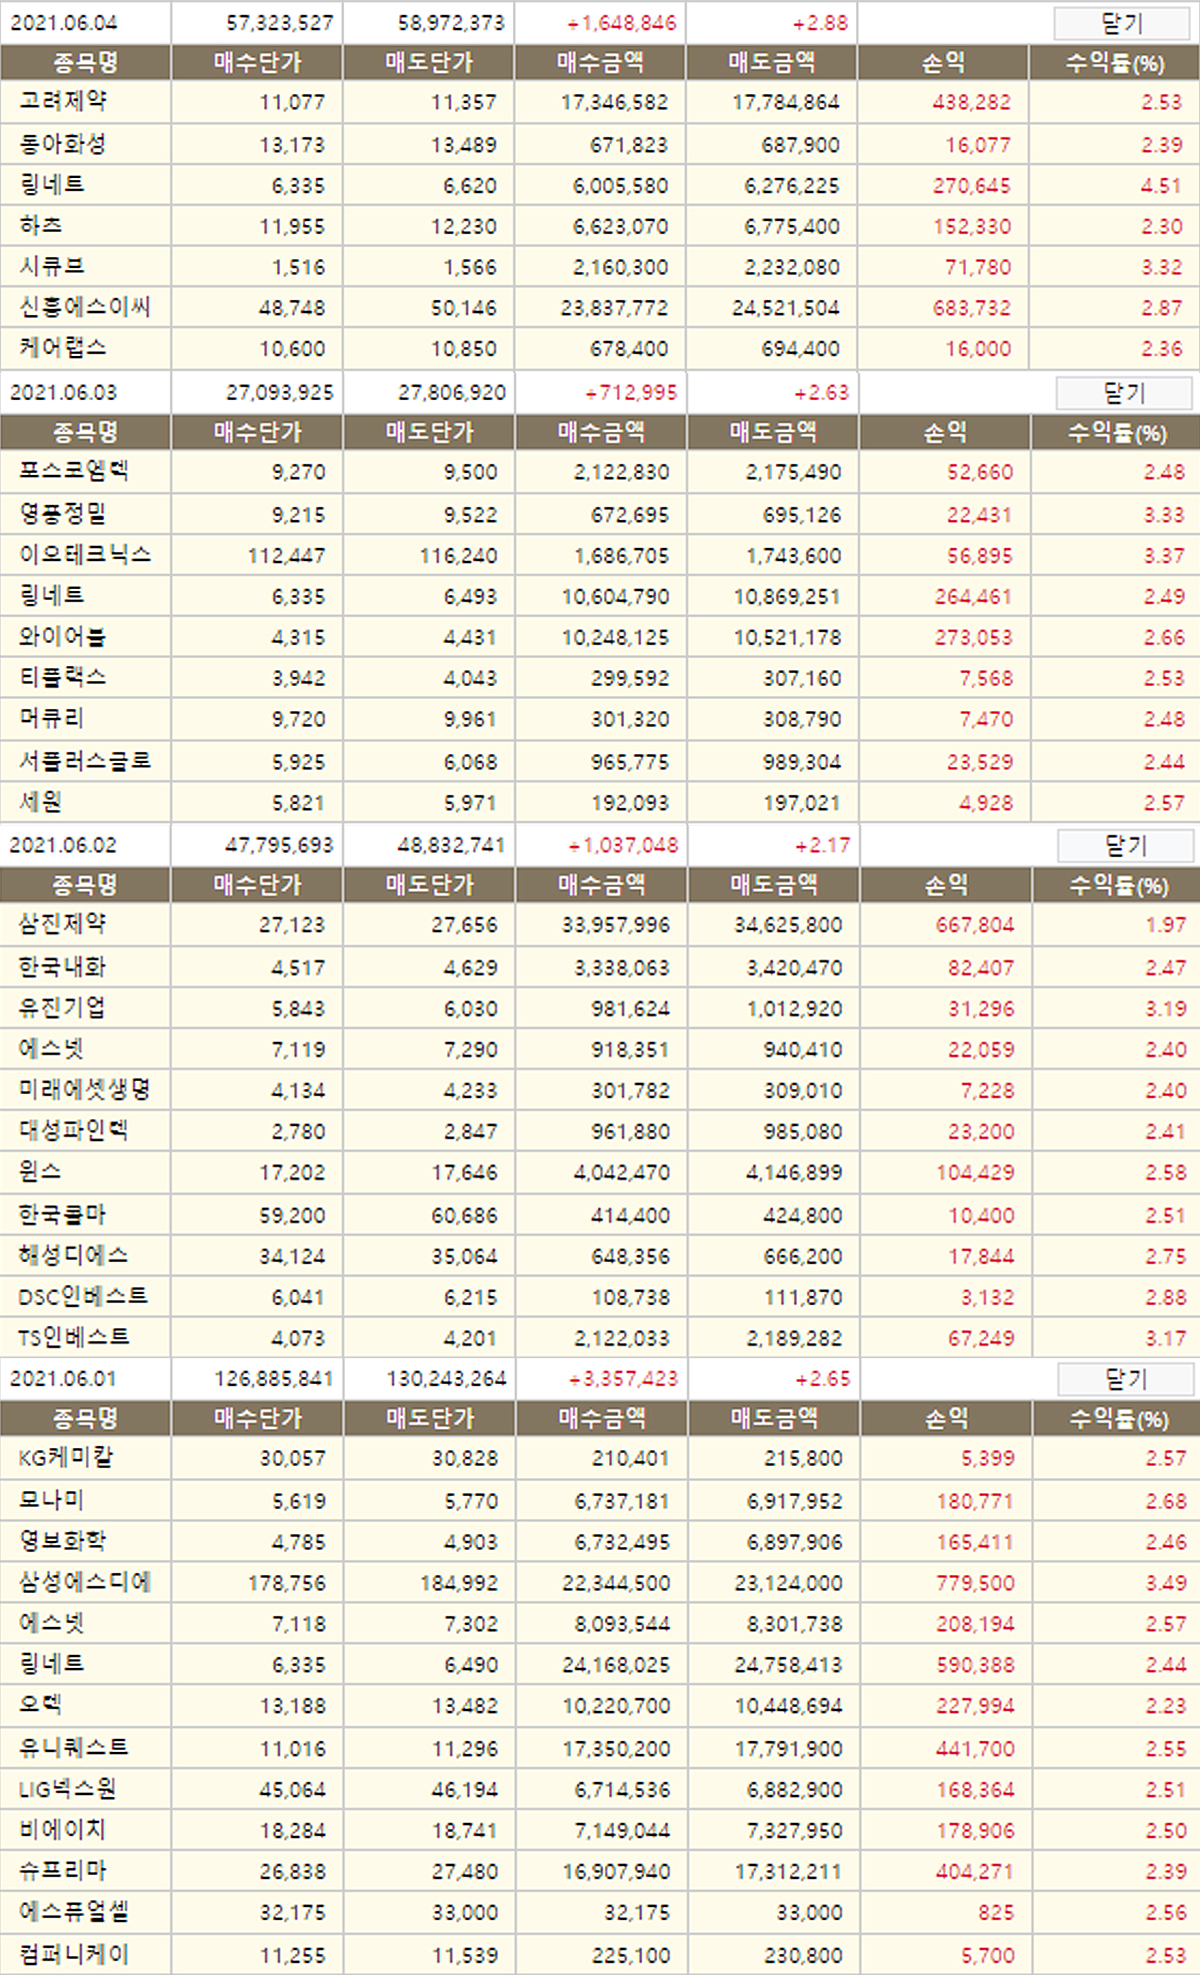Click stock name 하츠
The height and width of the screenshot is (1975, 1200).
tap(41, 226)
